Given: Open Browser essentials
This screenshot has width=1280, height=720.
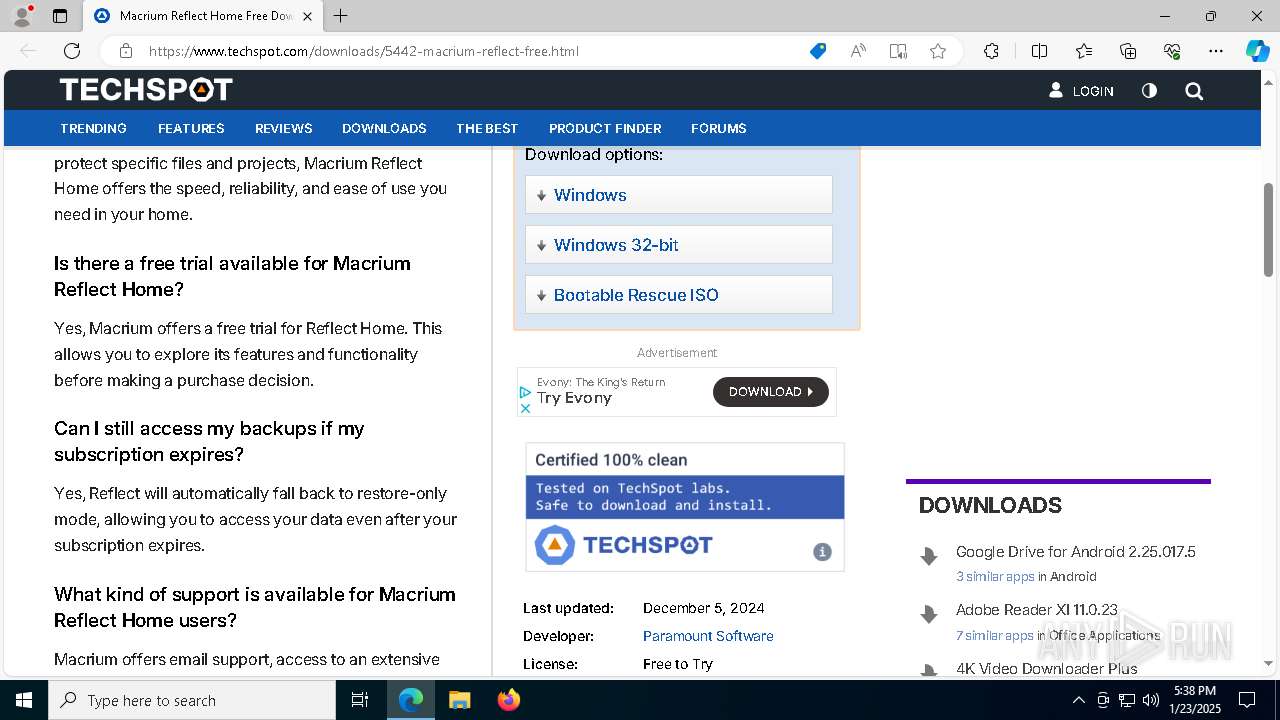Looking at the screenshot, I should [x=1172, y=51].
